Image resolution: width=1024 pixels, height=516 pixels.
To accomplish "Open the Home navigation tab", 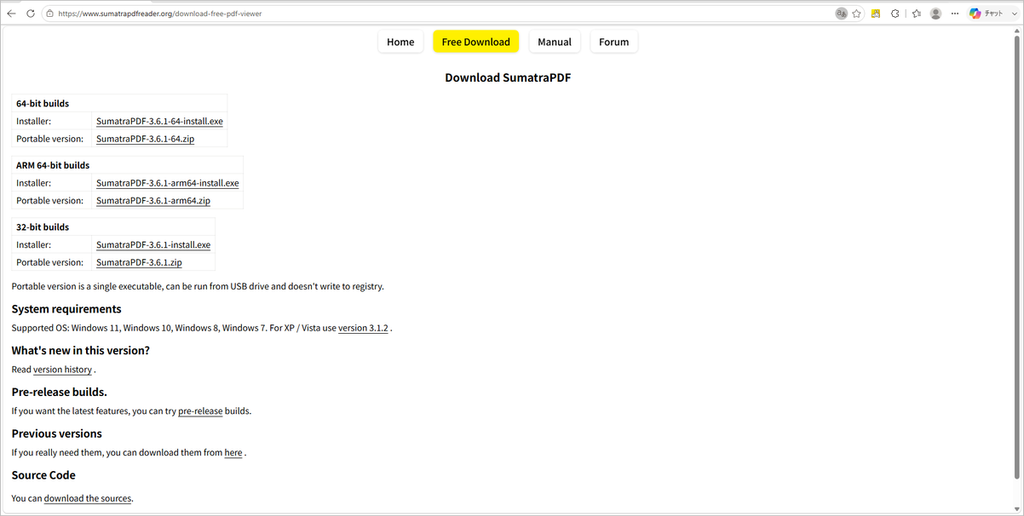I will pyautogui.click(x=400, y=42).
